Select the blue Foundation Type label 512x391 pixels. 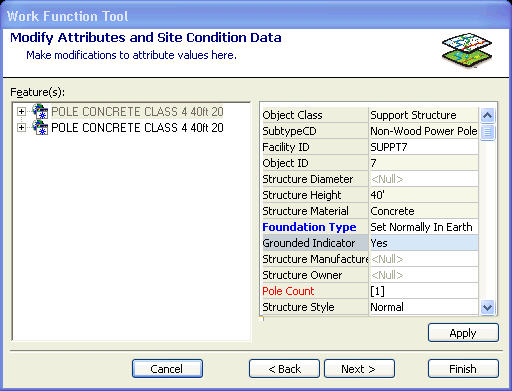(315, 227)
